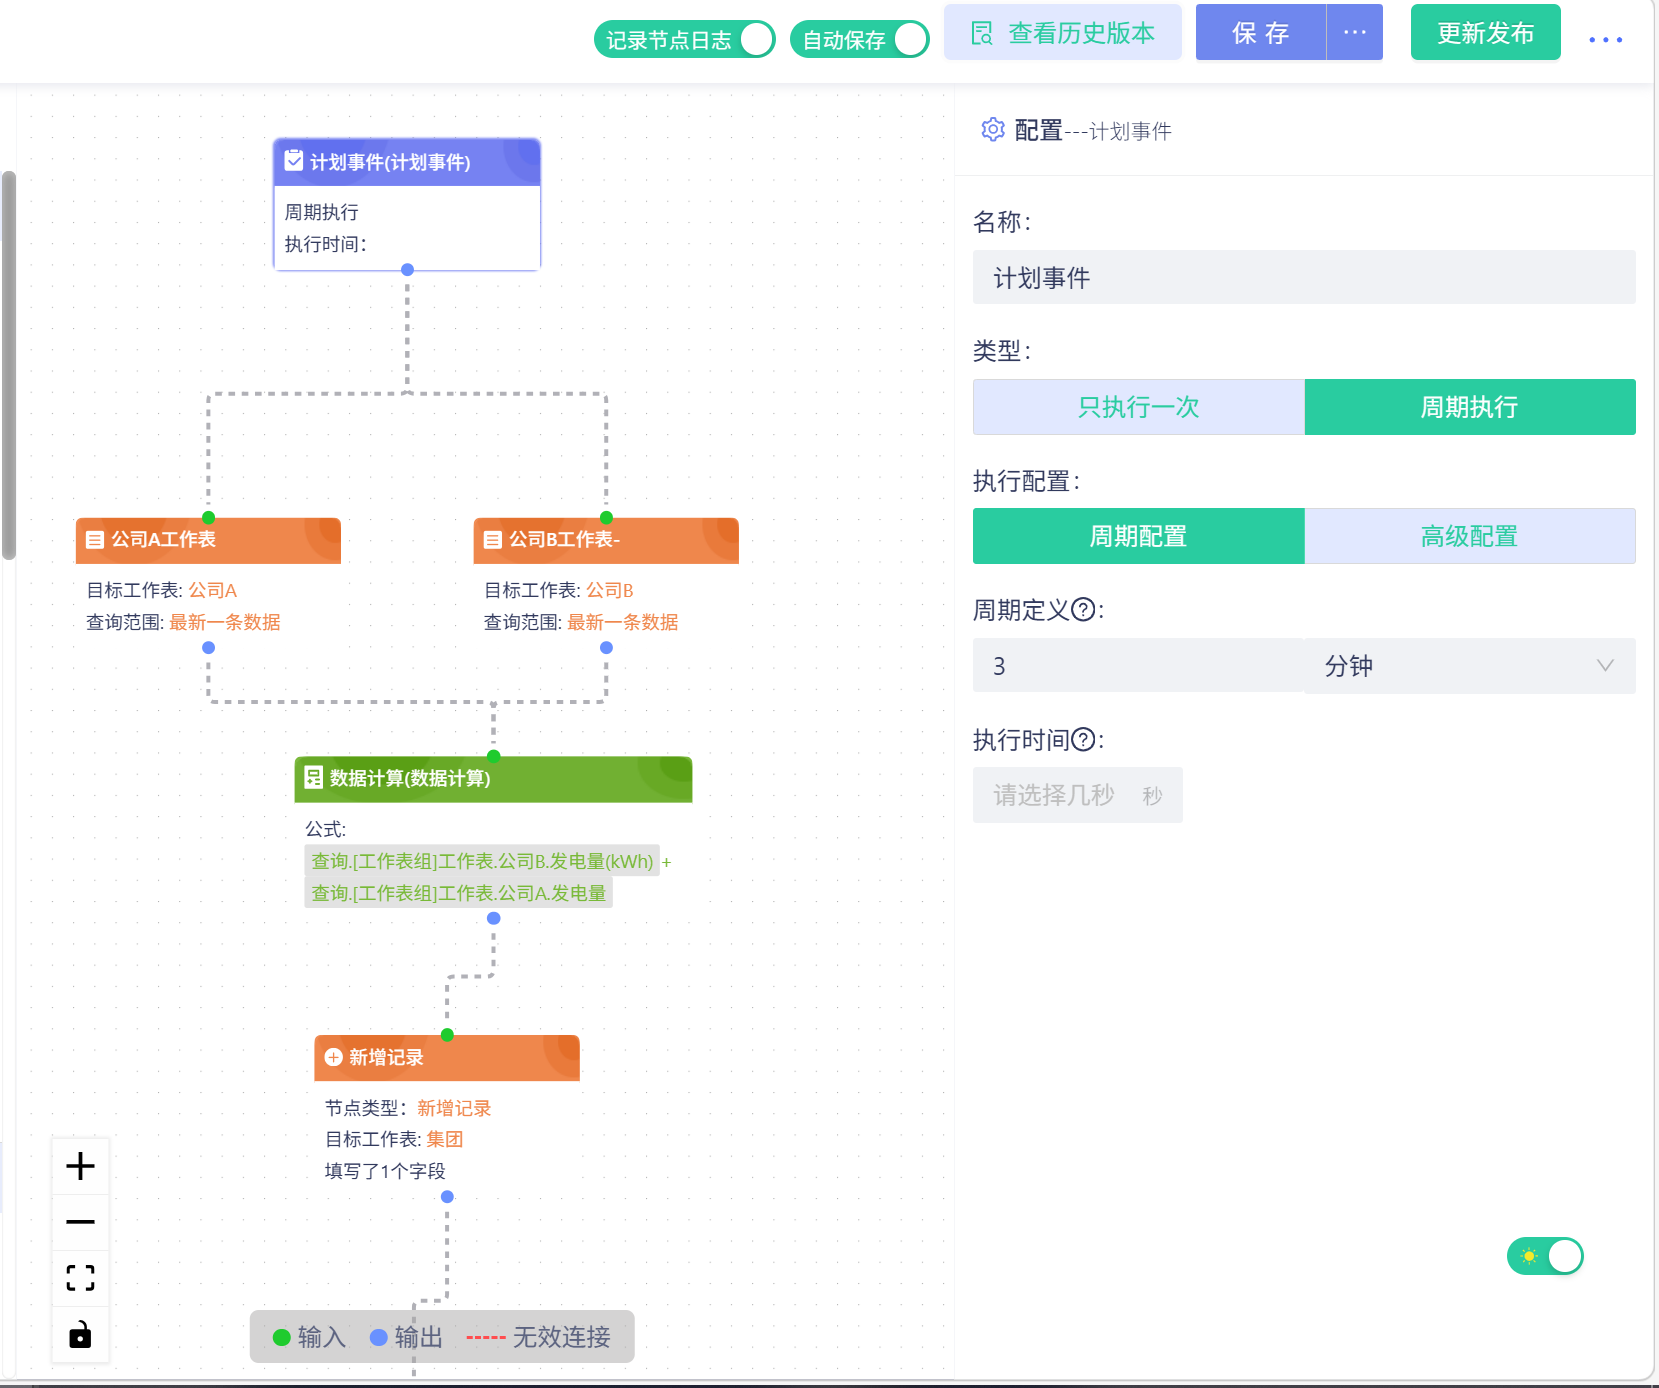Open the ... menu at top right corner
Image resolution: width=1659 pixels, height=1388 pixels.
click(1606, 39)
